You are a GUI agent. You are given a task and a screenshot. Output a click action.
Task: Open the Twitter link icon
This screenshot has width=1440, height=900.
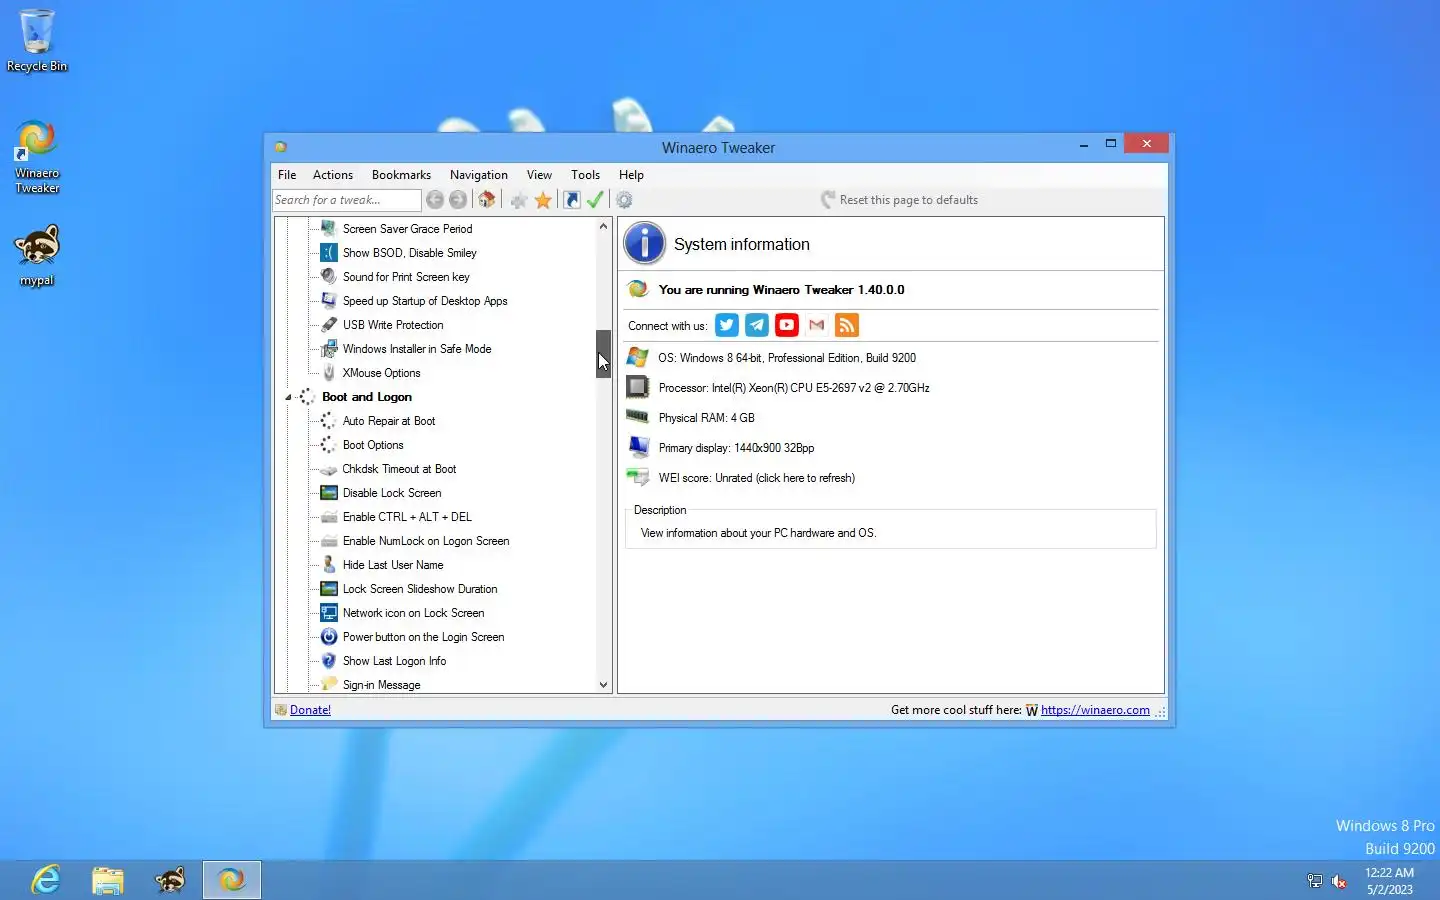[x=727, y=325]
